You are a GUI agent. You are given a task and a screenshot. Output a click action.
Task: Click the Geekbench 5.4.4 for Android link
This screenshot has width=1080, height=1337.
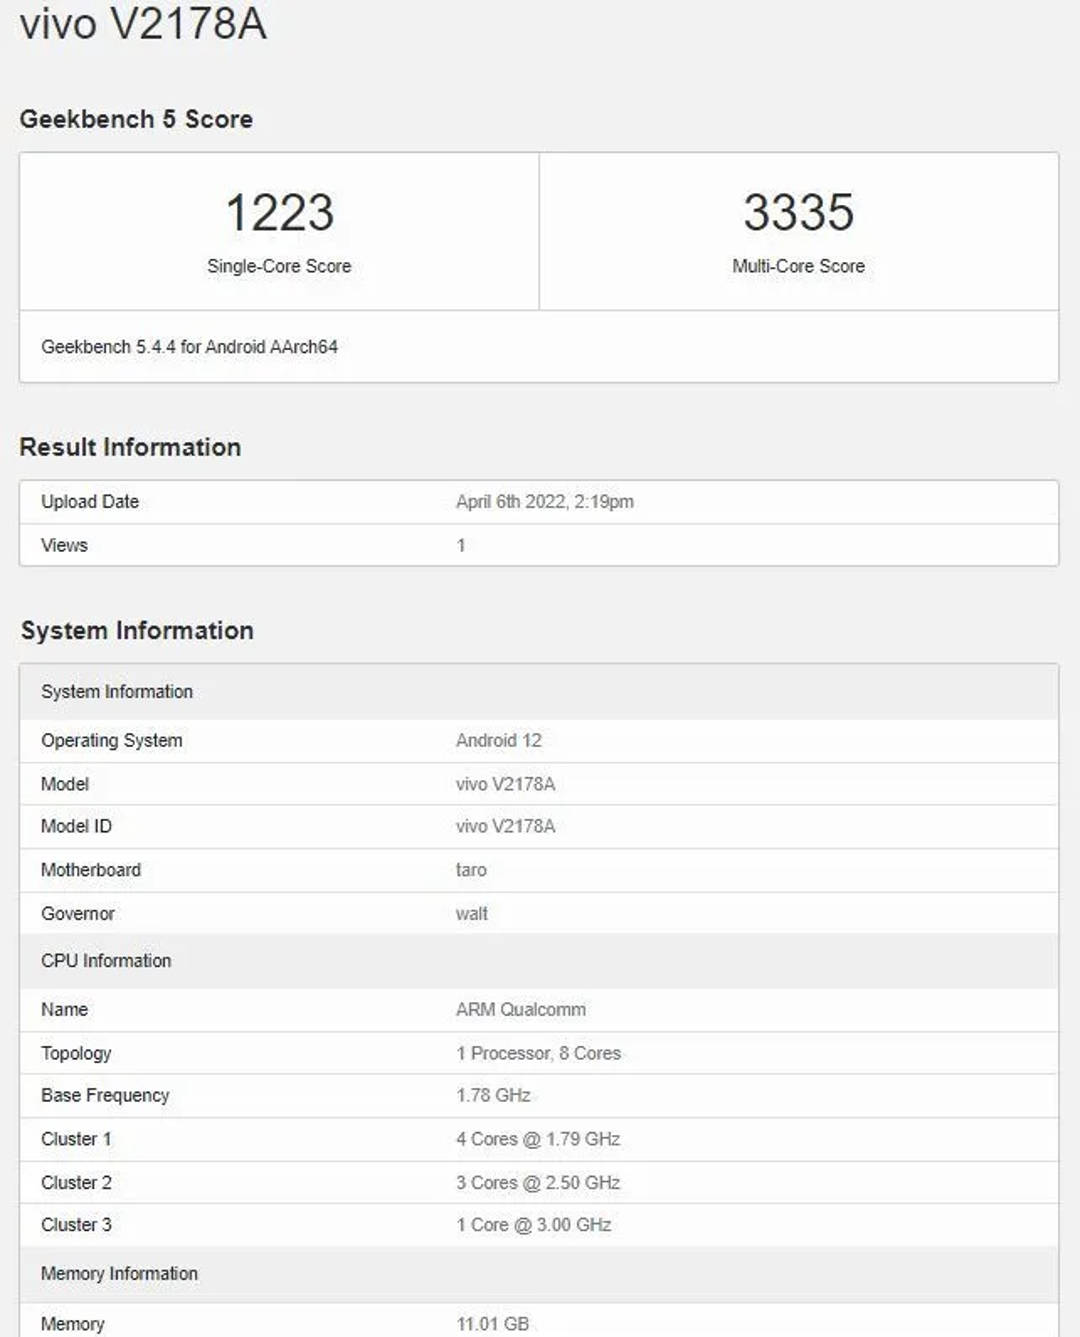pos(191,347)
